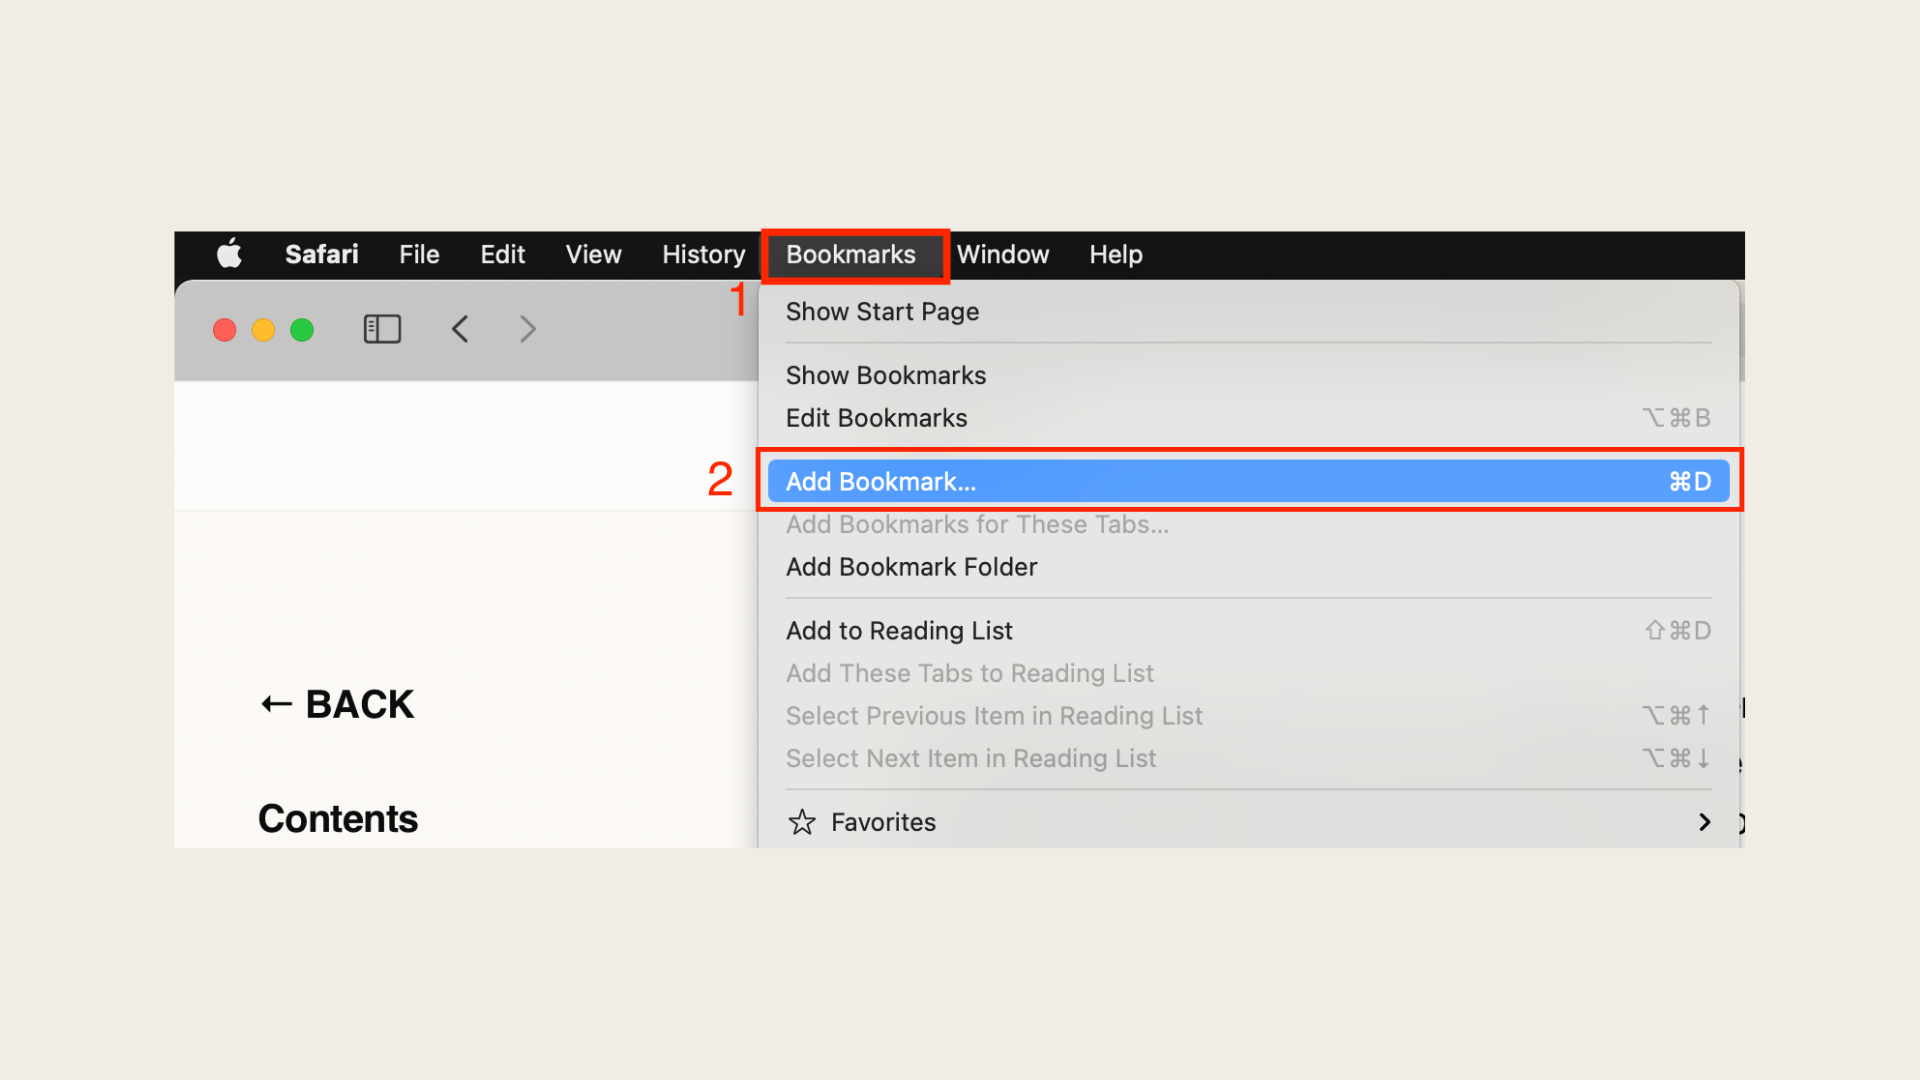Select Add These Tabs to Reading List
Image resolution: width=1920 pixels, height=1080 pixels.
1248,673
